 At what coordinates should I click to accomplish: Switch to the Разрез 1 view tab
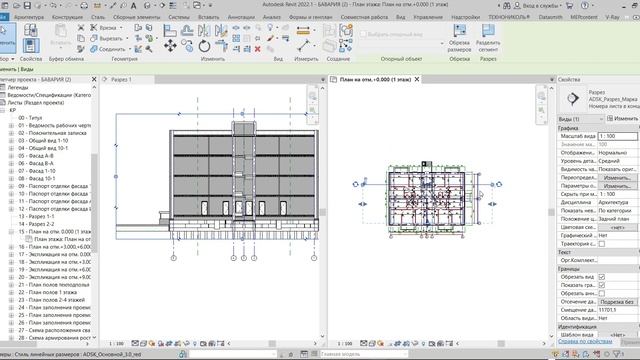pyautogui.click(x=121, y=80)
